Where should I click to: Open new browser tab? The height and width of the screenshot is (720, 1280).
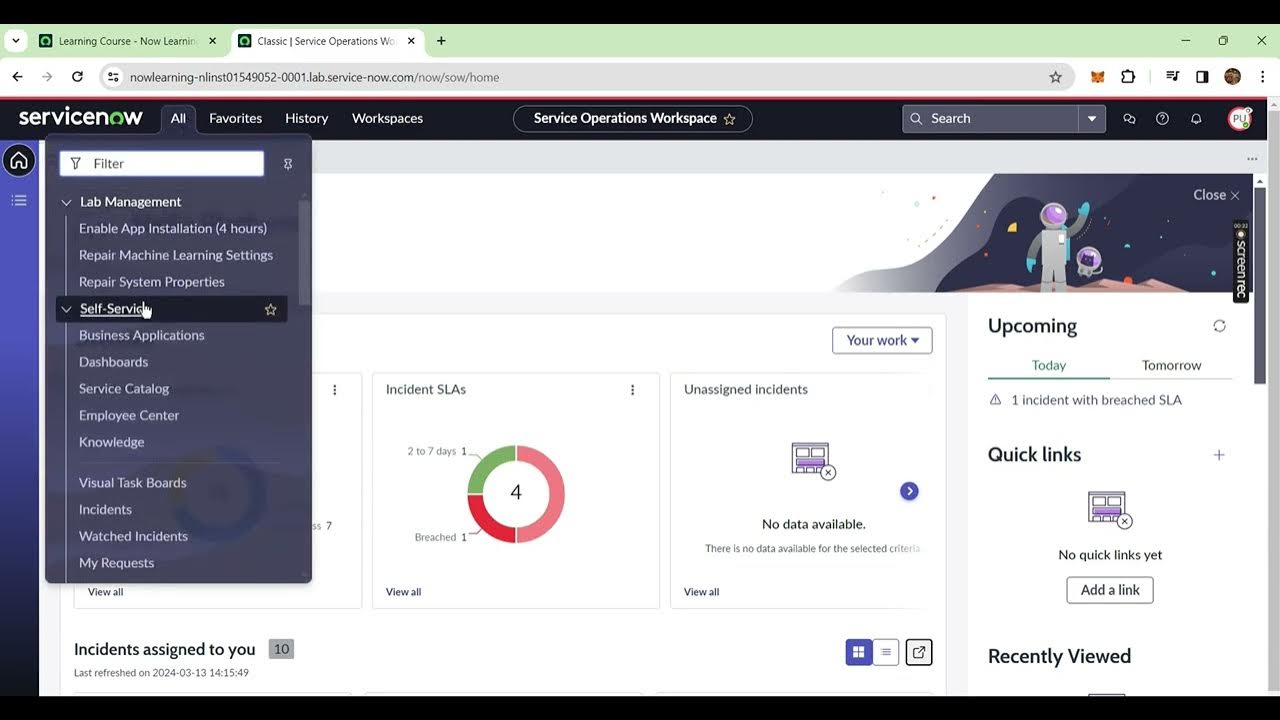441,41
